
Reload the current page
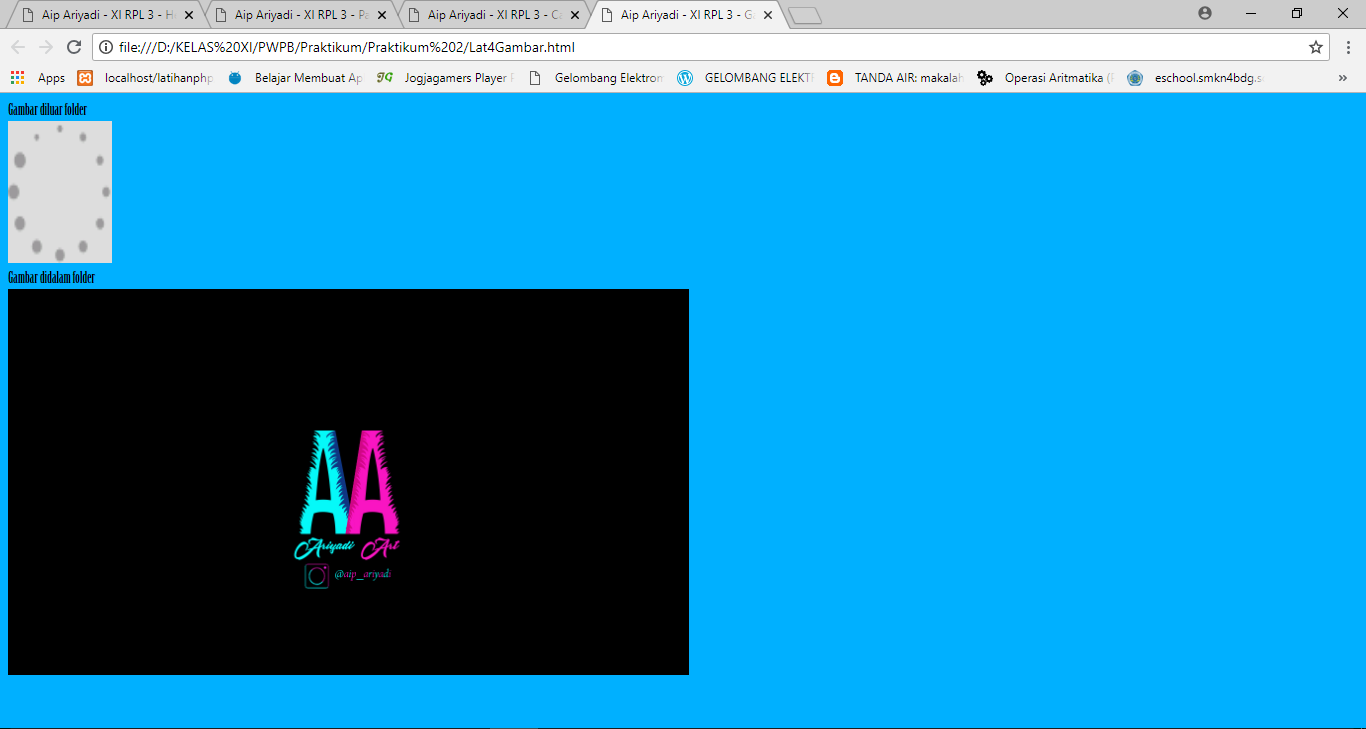[74, 47]
